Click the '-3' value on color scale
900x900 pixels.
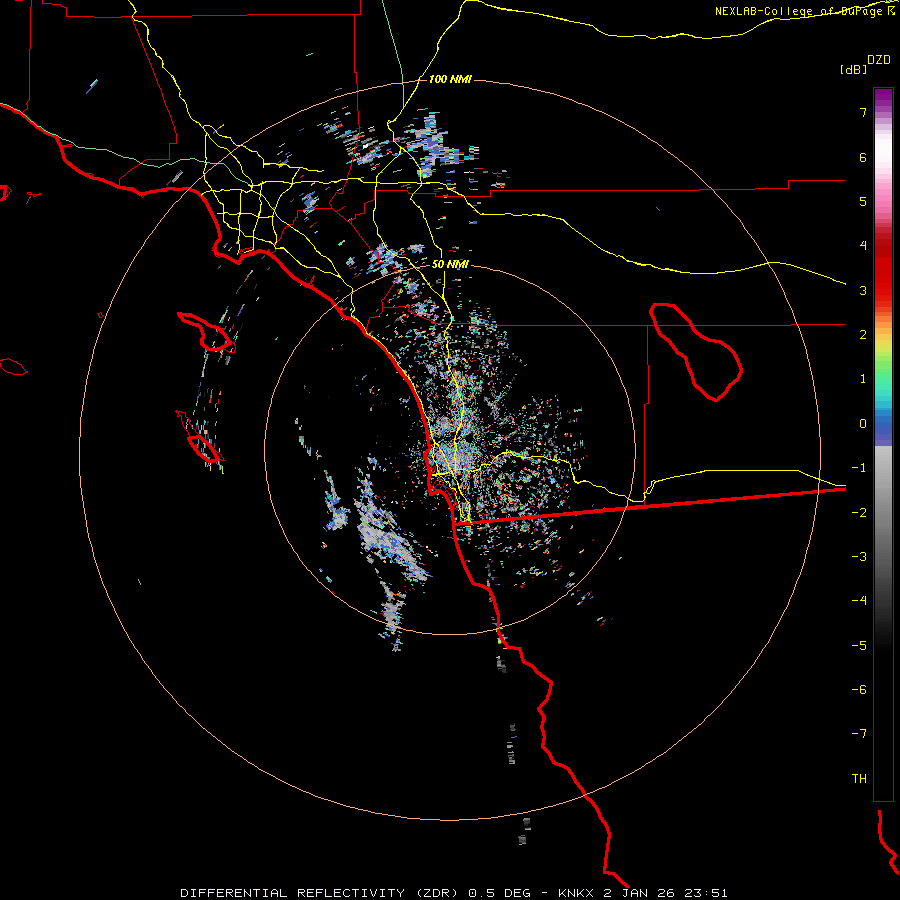pyautogui.click(x=859, y=557)
